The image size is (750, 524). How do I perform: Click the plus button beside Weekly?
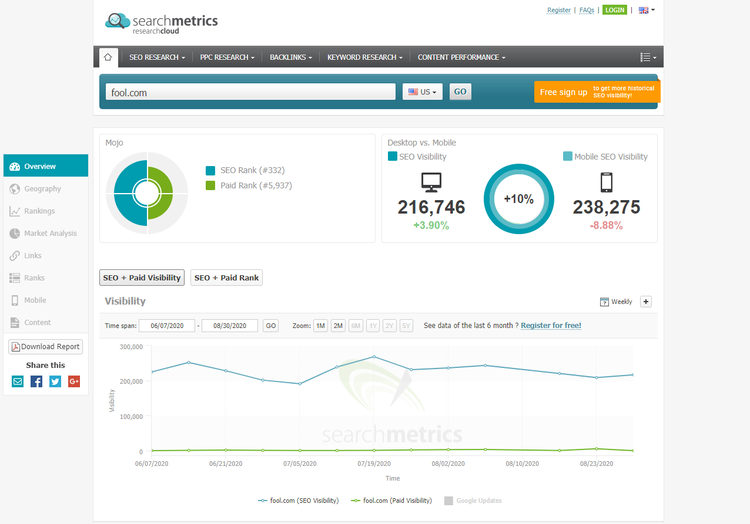(x=646, y=302)
